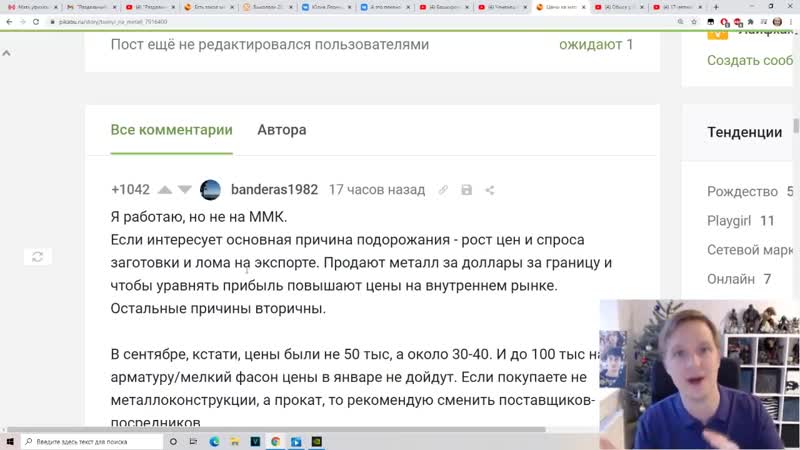800x450 pixels.
Task: Close the active 'Цены на мет' tab
Action: point(584,7)
